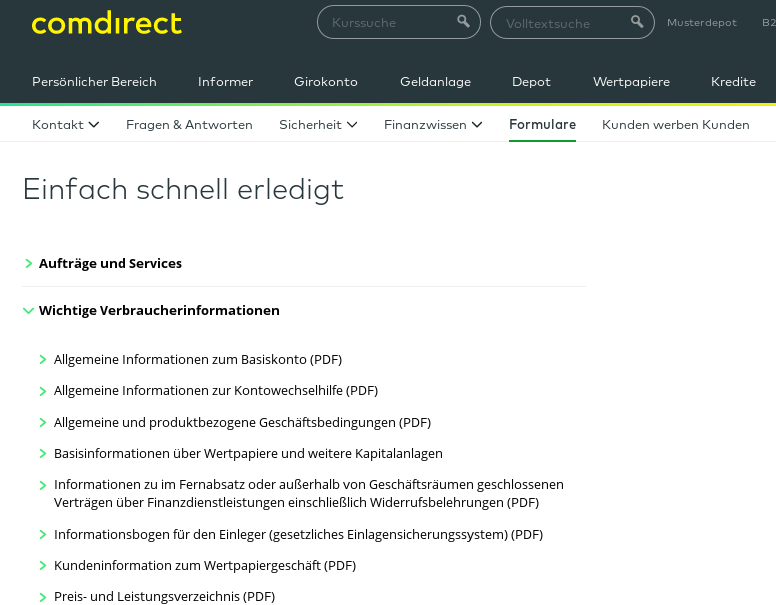Image resolution: width=776 pixels, height=605 pixels.
Task: Open Kunden werben Kunden page
Action: point(675,125)
